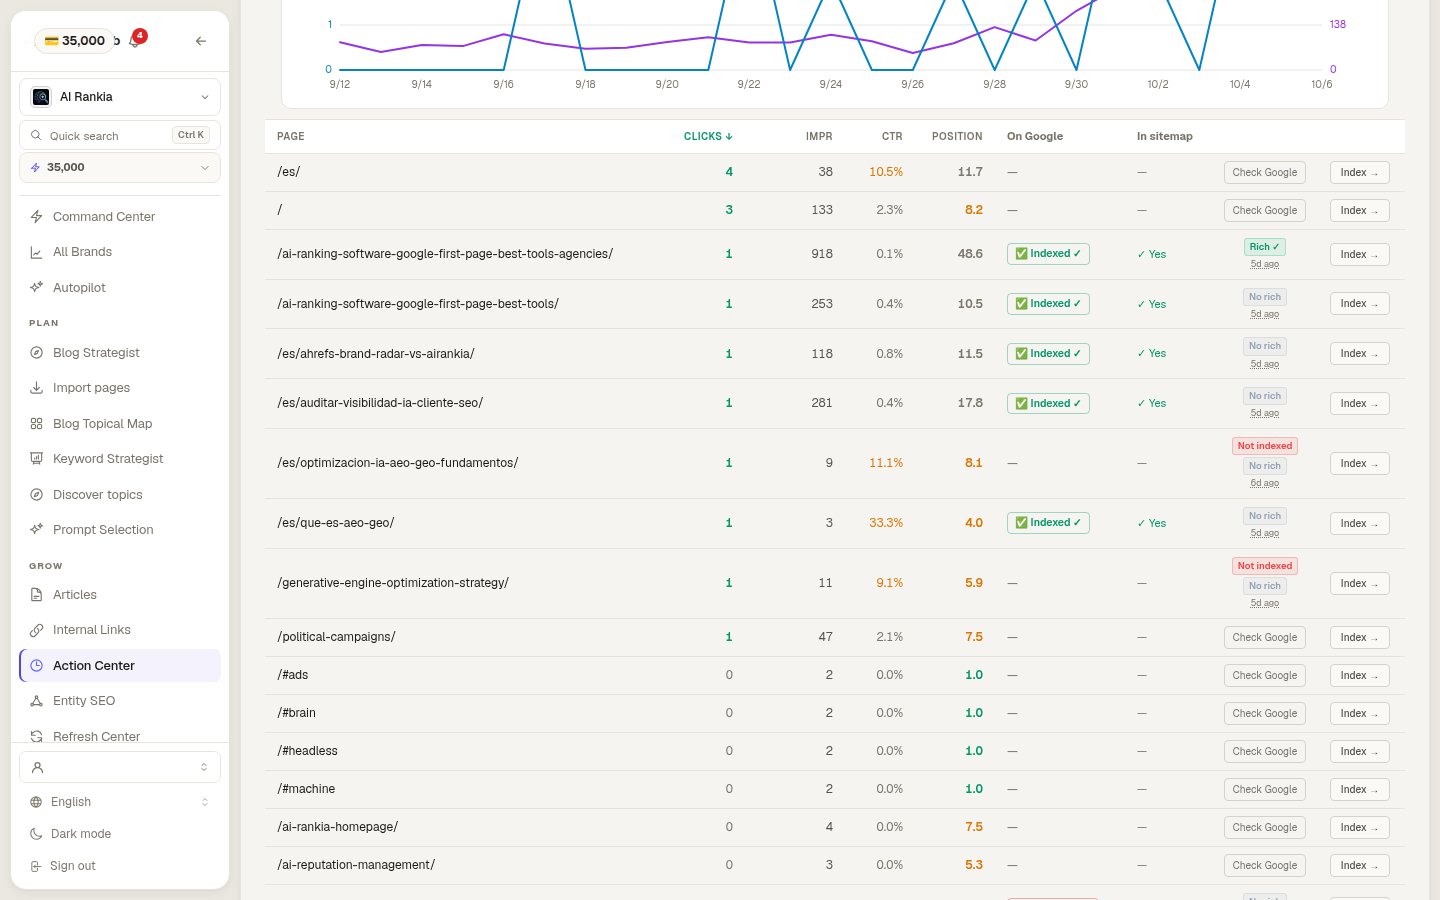Click the Refresh Center refresh icon
Screen dimensions: 1440x900
coord(36,737)
